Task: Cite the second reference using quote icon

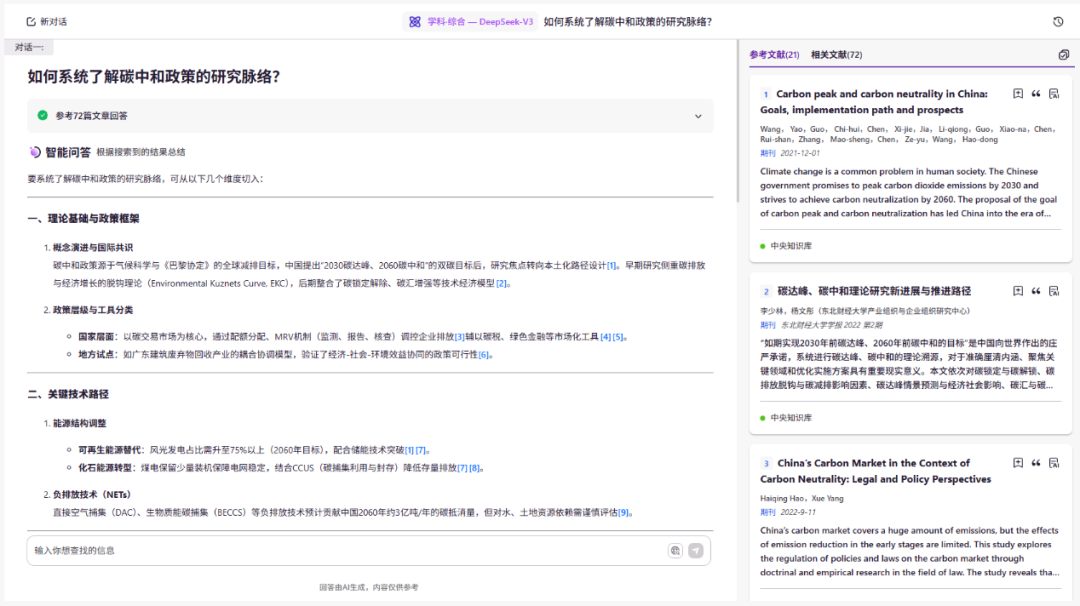Action: coord(1036,291)
